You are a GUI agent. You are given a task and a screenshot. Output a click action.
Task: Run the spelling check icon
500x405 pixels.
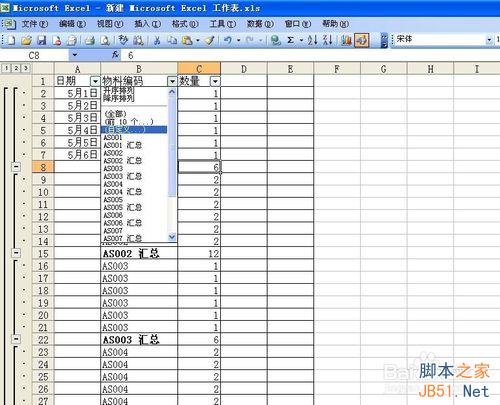pos(123,40)
